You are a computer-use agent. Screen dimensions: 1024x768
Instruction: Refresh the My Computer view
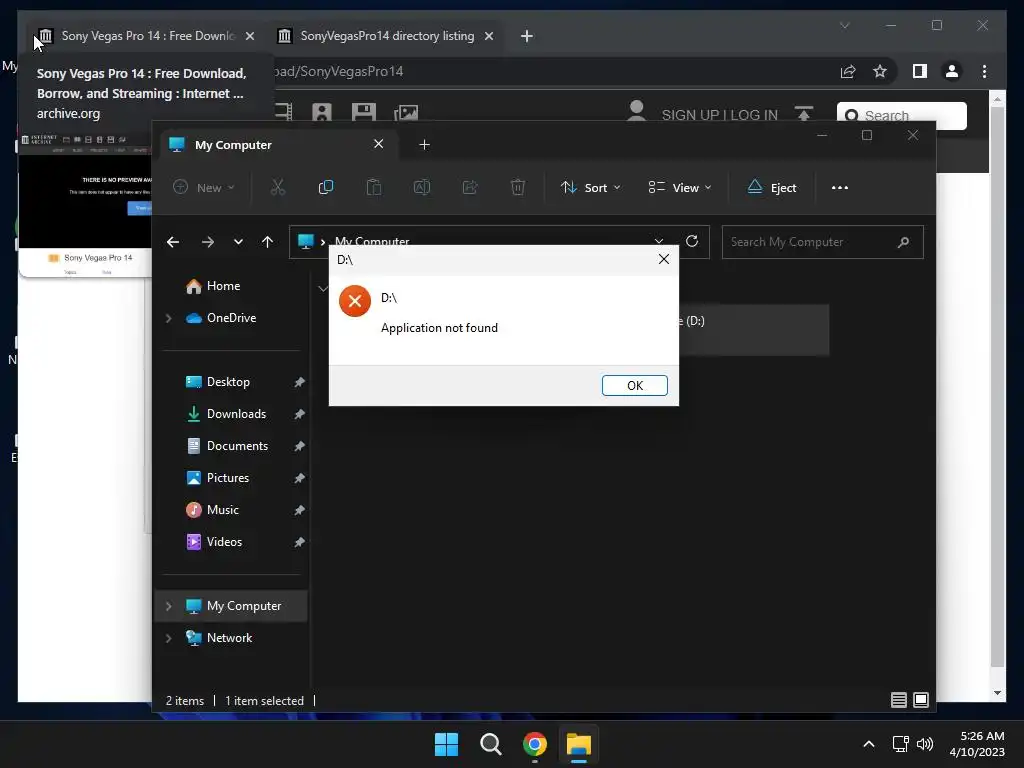[x=692, y=241]
